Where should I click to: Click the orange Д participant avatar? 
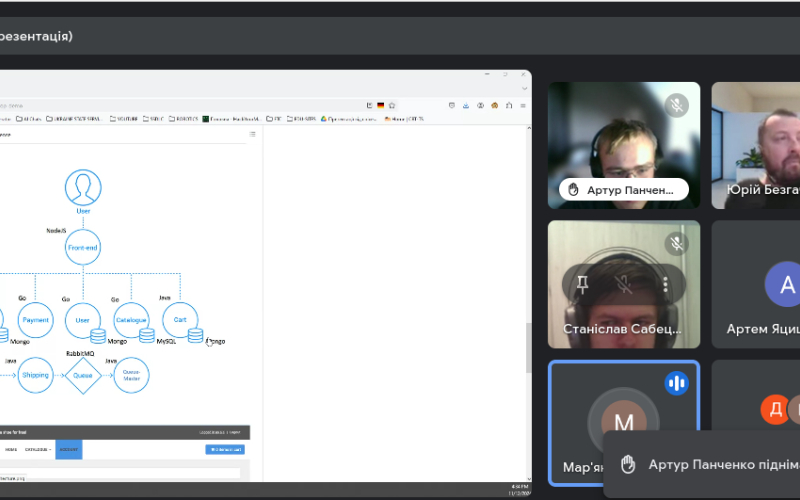tap(776, 409)
